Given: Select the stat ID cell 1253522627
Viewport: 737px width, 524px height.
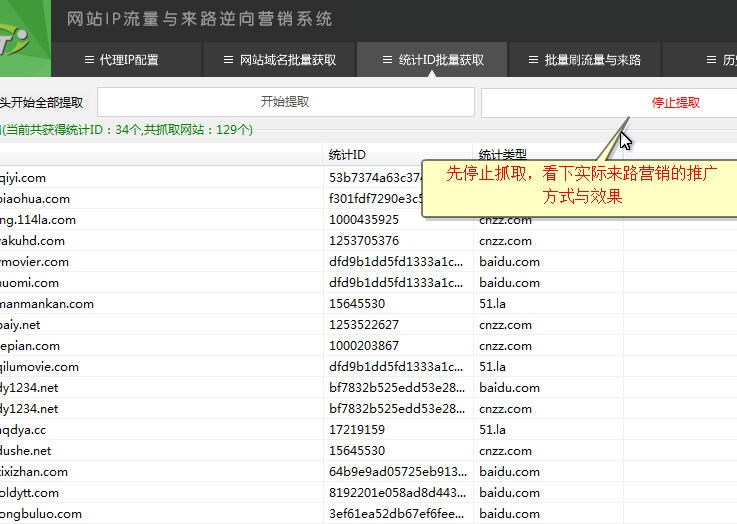Looking at the screenshot, I should [x=364, y=325].
